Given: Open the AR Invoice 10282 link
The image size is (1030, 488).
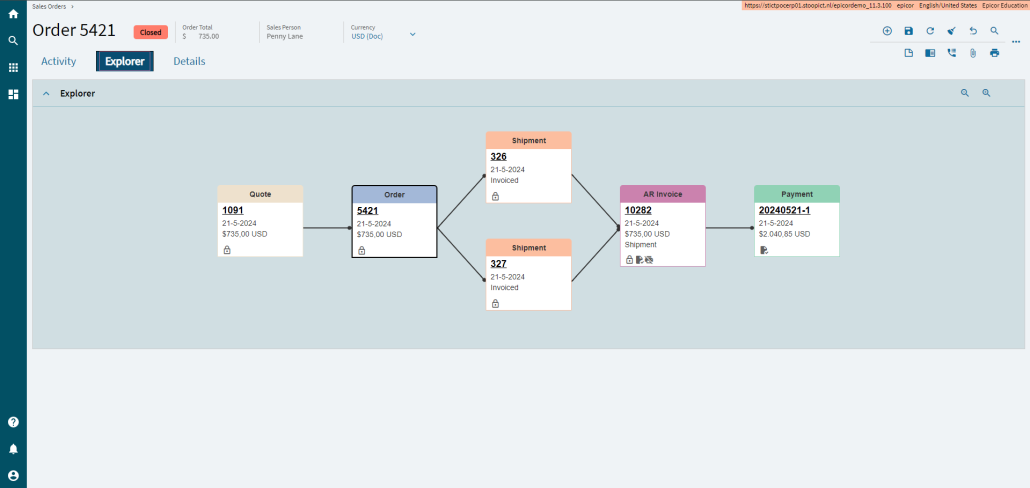Looking at the screenshot, I should (638, 210).
